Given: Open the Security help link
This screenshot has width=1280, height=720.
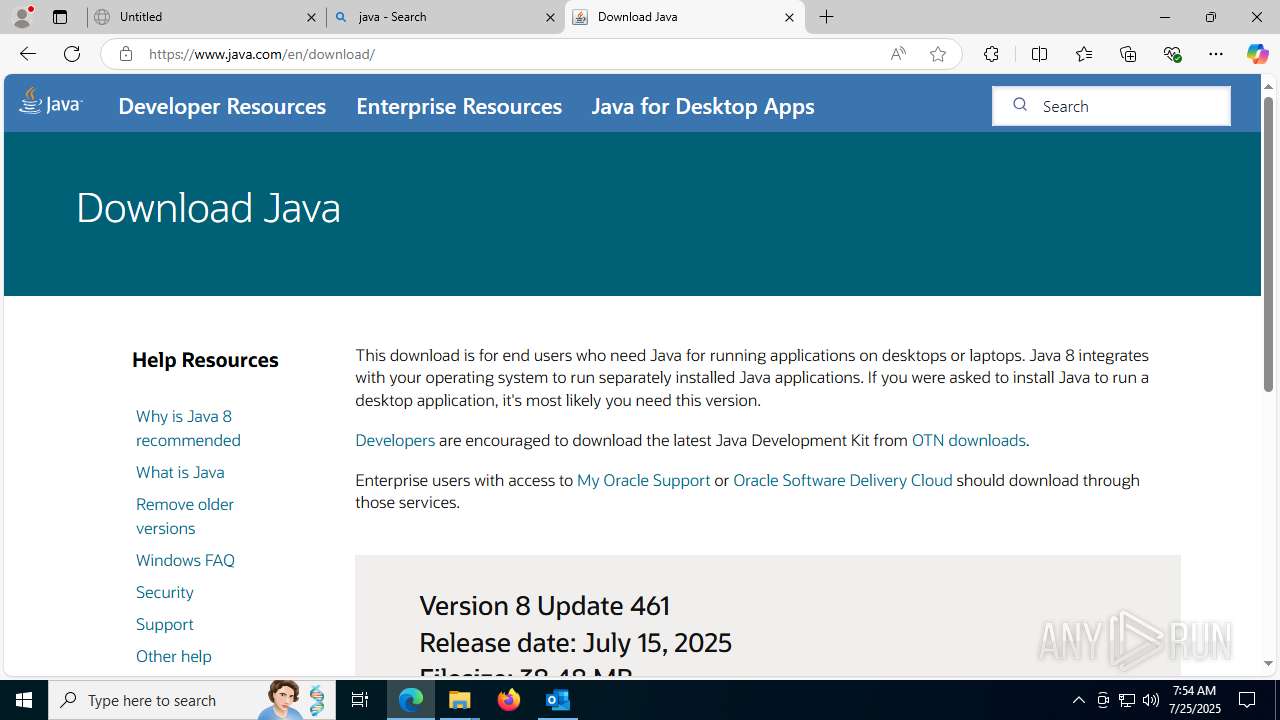Looking at the screenshot, I should tap(165, 592).
